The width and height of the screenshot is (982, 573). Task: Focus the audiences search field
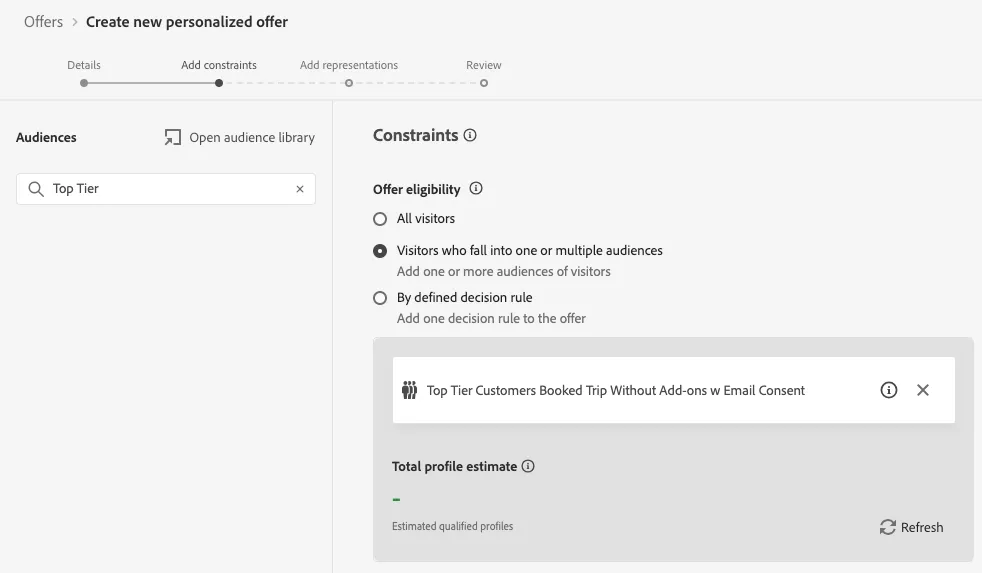(166, 189)
